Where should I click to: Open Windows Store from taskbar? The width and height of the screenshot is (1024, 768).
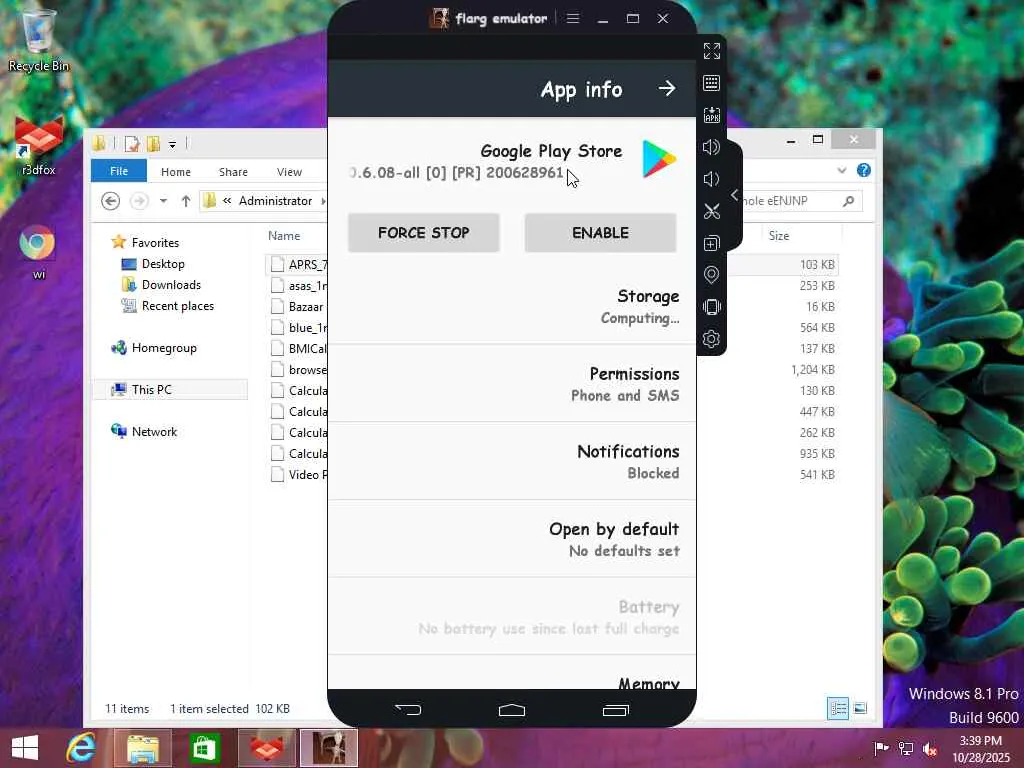tap(204, 748)
